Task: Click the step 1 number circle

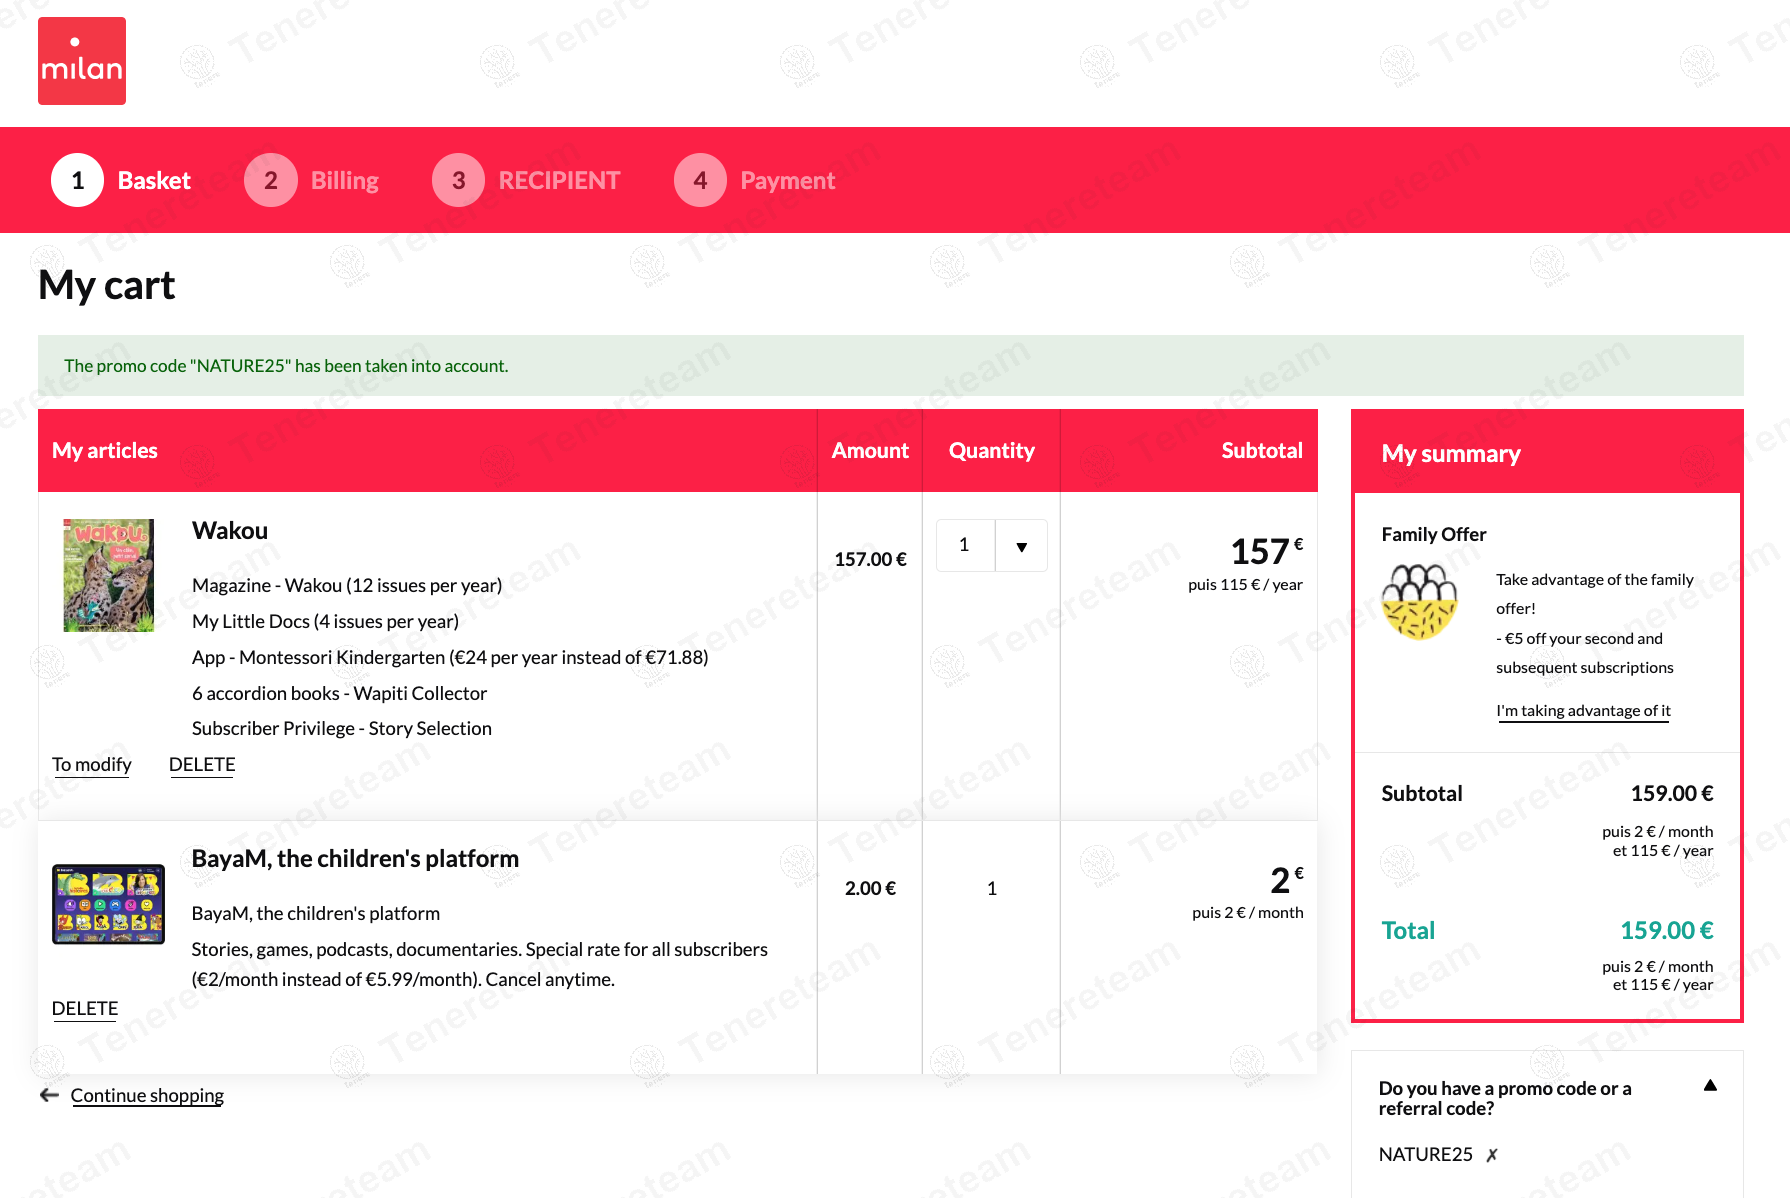Action: [x=77, y=180]
